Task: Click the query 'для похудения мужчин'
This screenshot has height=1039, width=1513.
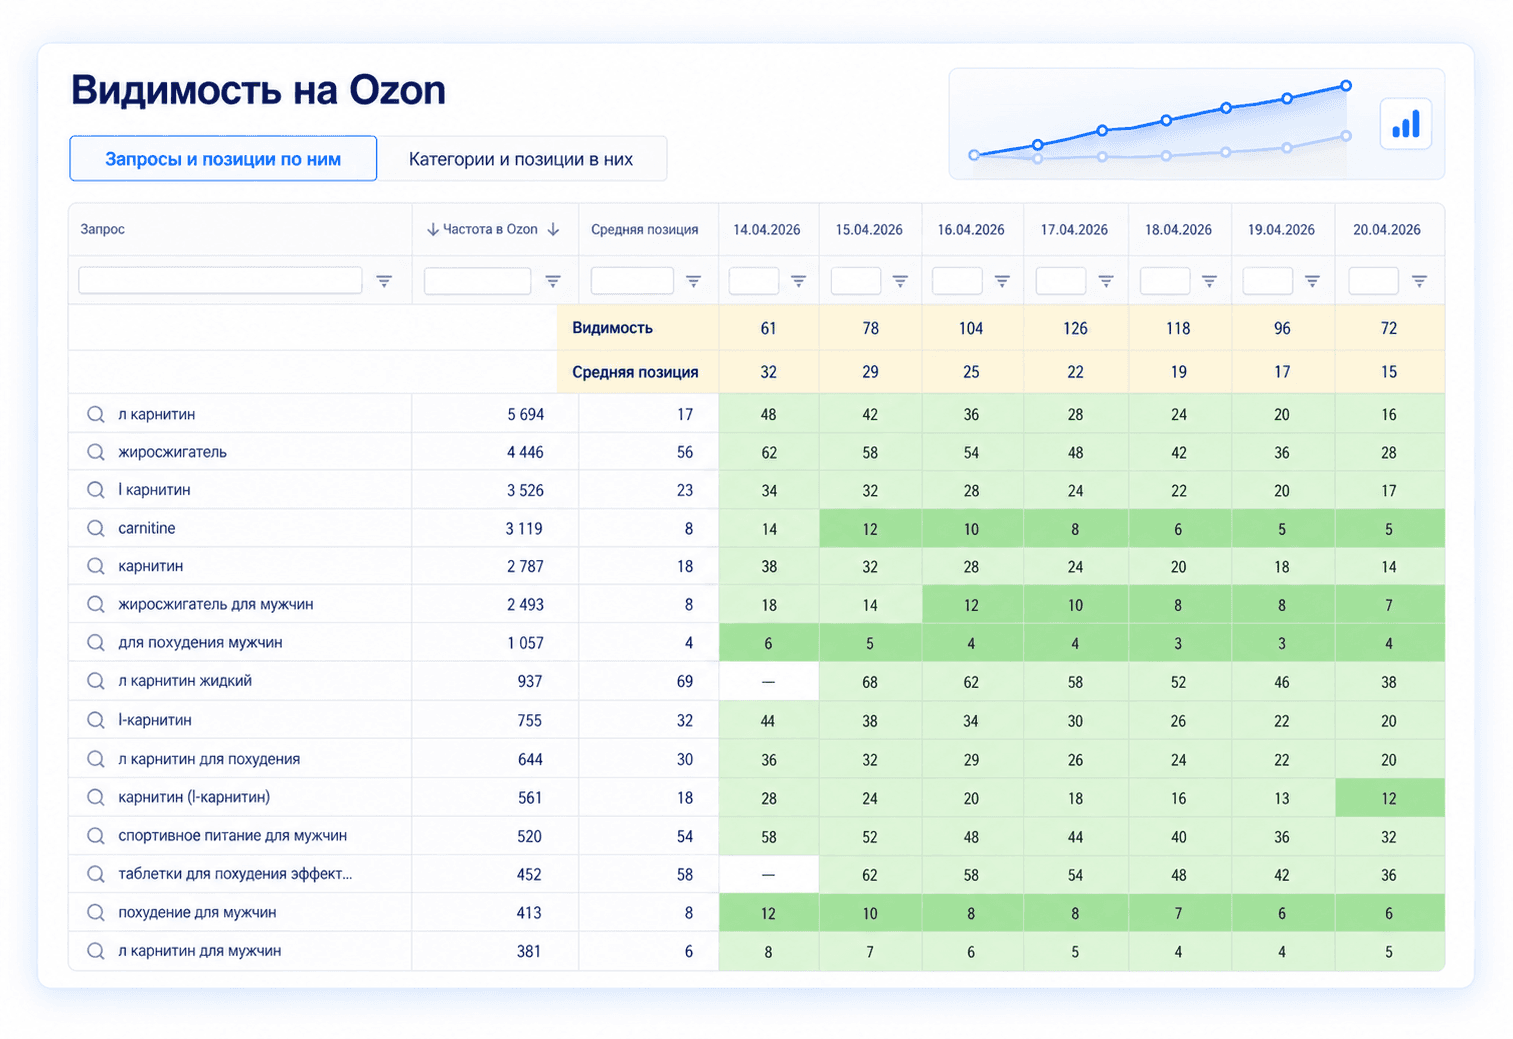Action: (x=200, y=643)
